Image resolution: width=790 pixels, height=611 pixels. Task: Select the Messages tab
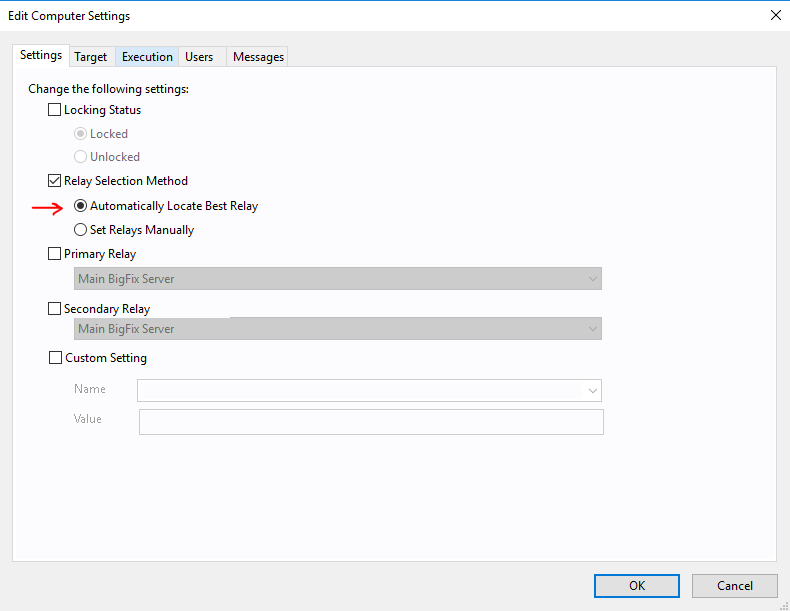pos(258,57)
